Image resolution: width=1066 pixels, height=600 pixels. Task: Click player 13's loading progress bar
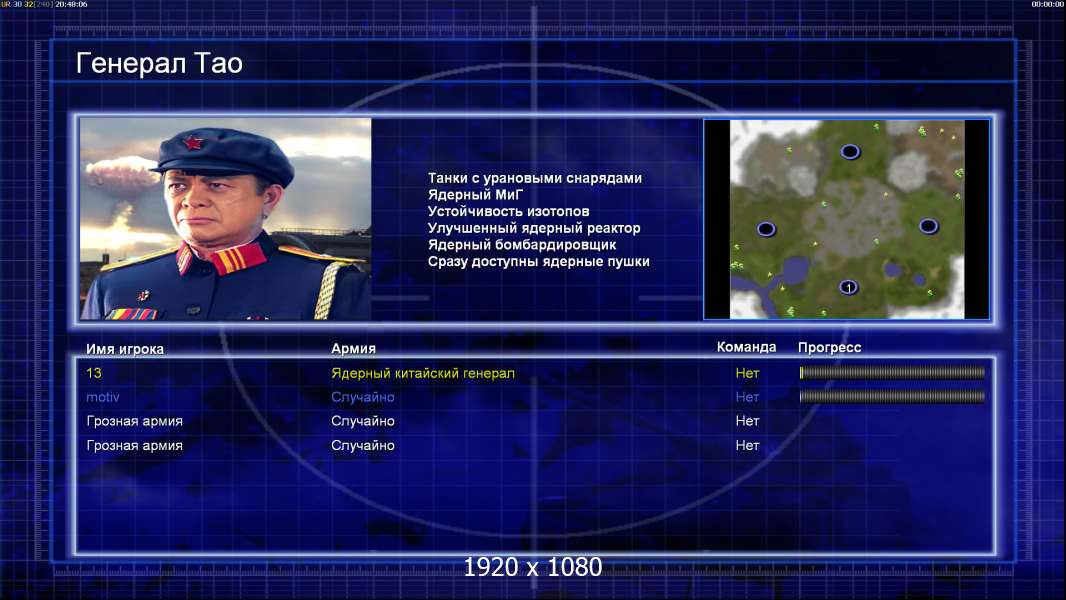[892, 372]
